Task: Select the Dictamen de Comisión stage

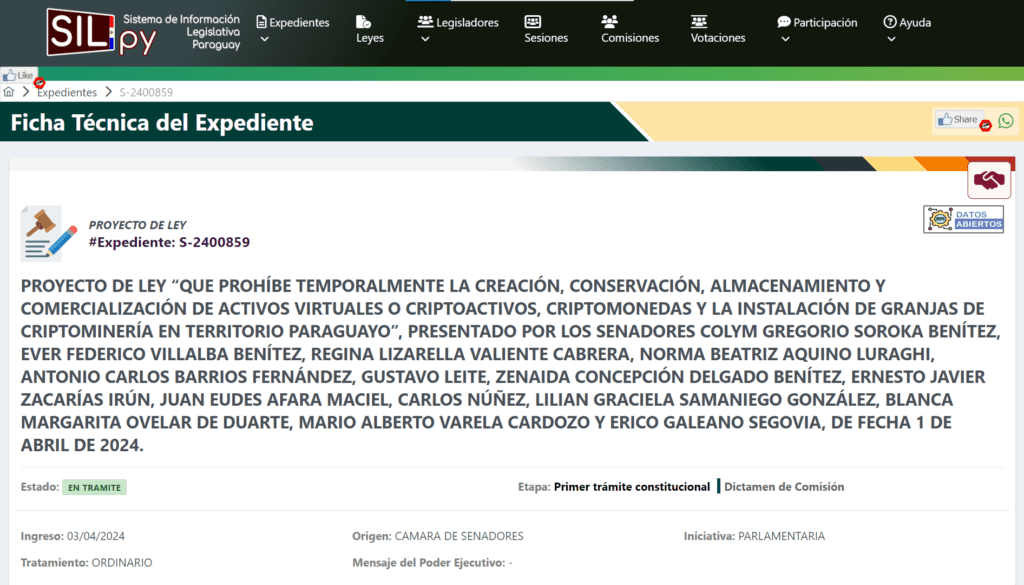Action: 784,487
